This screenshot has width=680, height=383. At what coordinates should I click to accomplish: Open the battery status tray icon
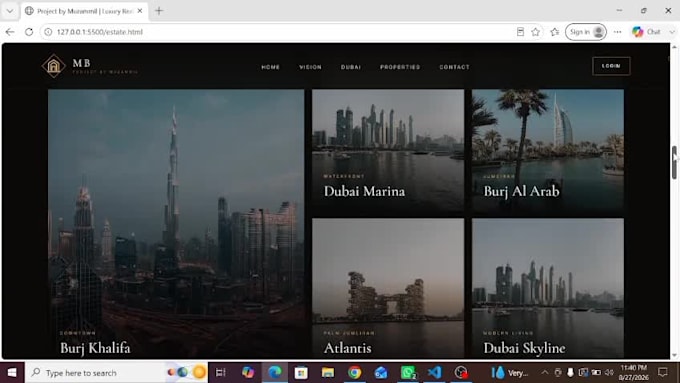click(x=596, y=372)
